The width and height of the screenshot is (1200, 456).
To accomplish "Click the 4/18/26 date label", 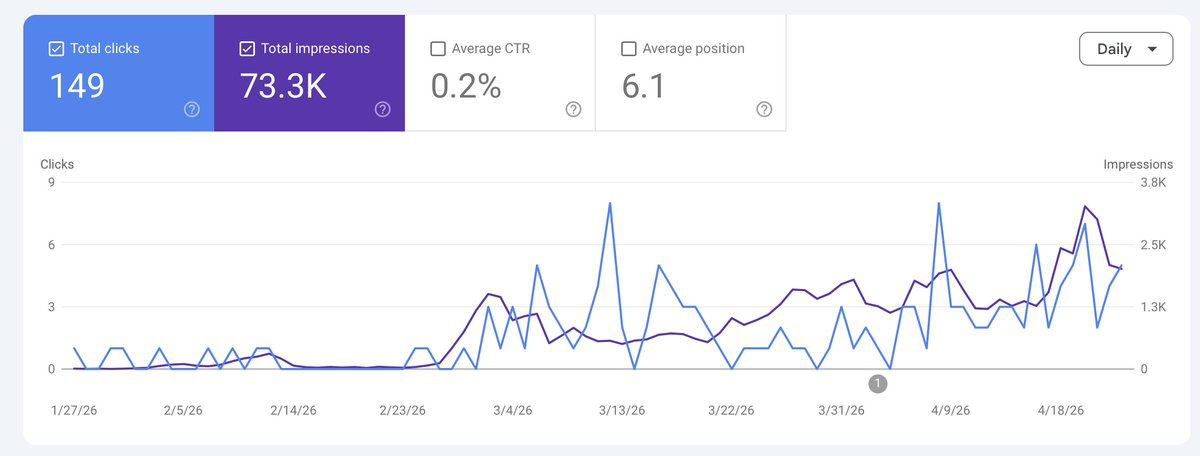I will coord(1058,410).
